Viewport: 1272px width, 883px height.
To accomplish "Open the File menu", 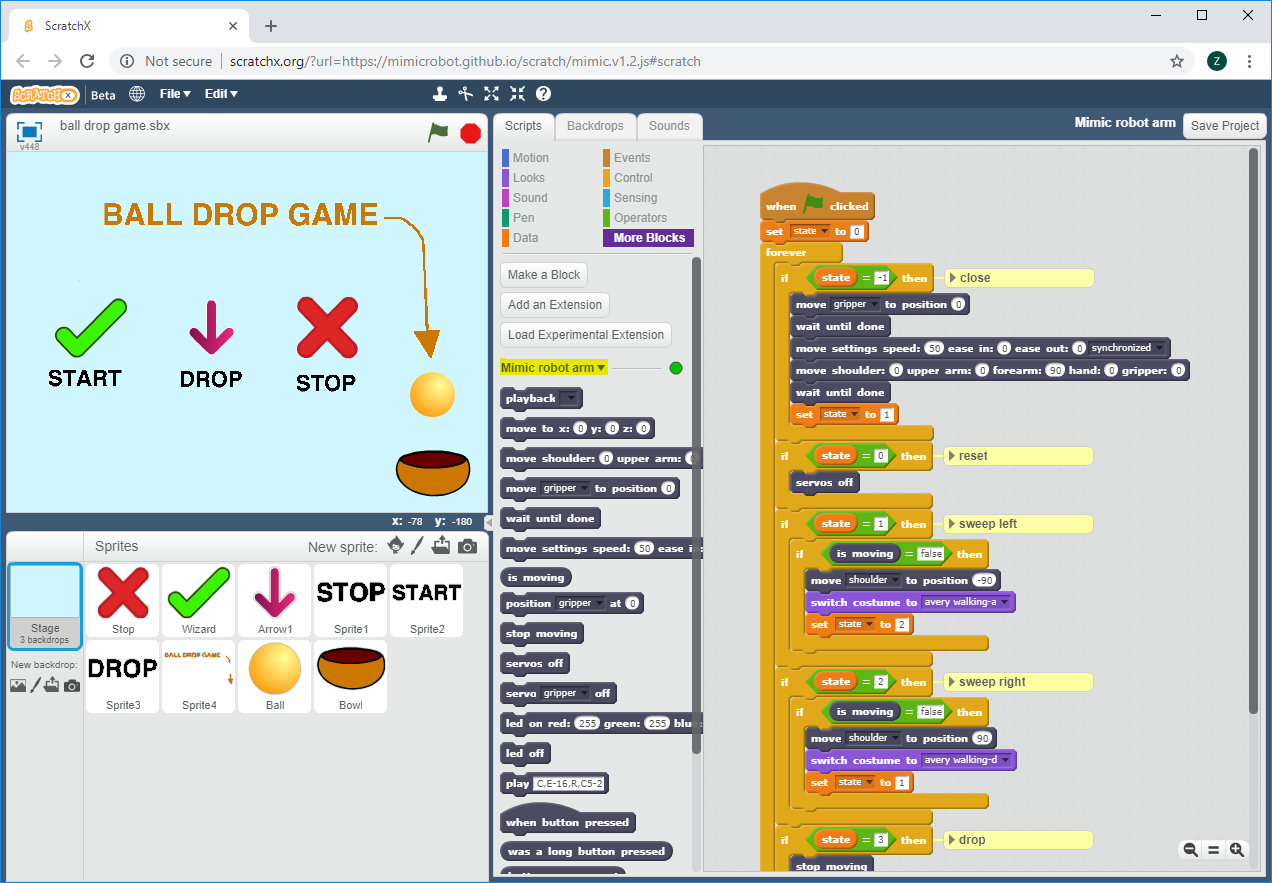I will [x=176, y=94].
